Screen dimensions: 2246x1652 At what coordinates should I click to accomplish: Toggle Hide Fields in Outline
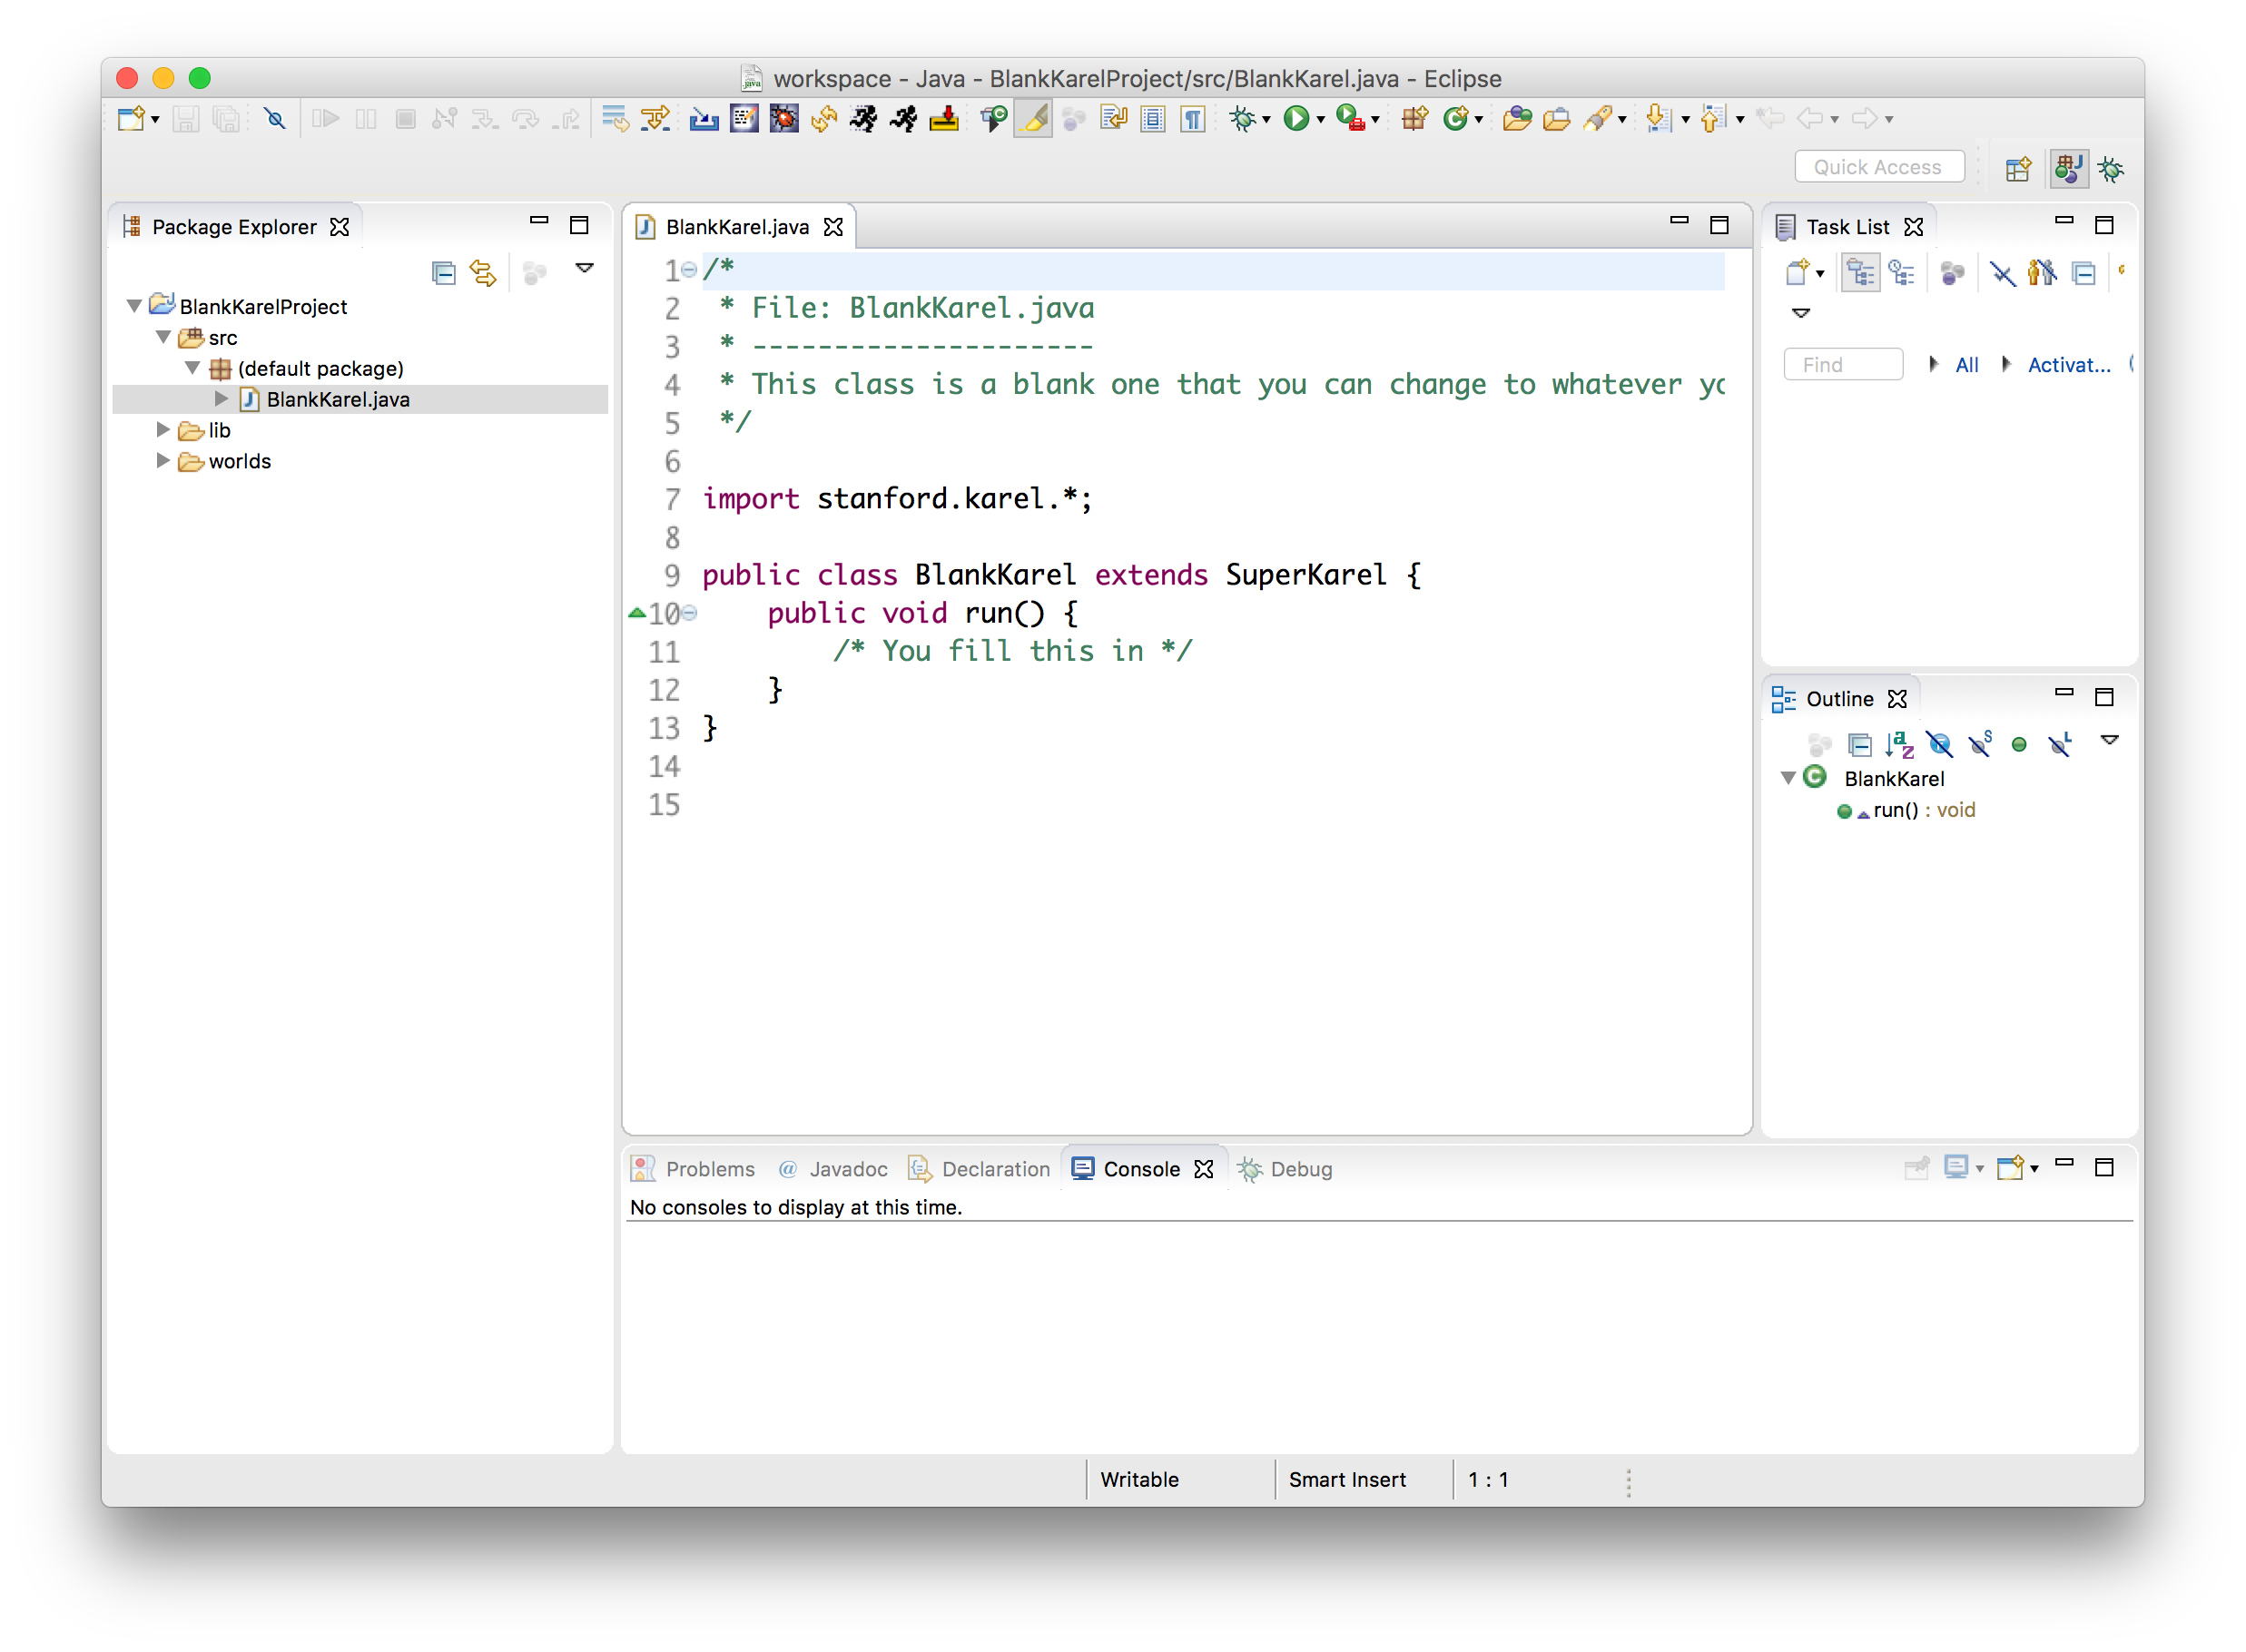[1938, 744]
